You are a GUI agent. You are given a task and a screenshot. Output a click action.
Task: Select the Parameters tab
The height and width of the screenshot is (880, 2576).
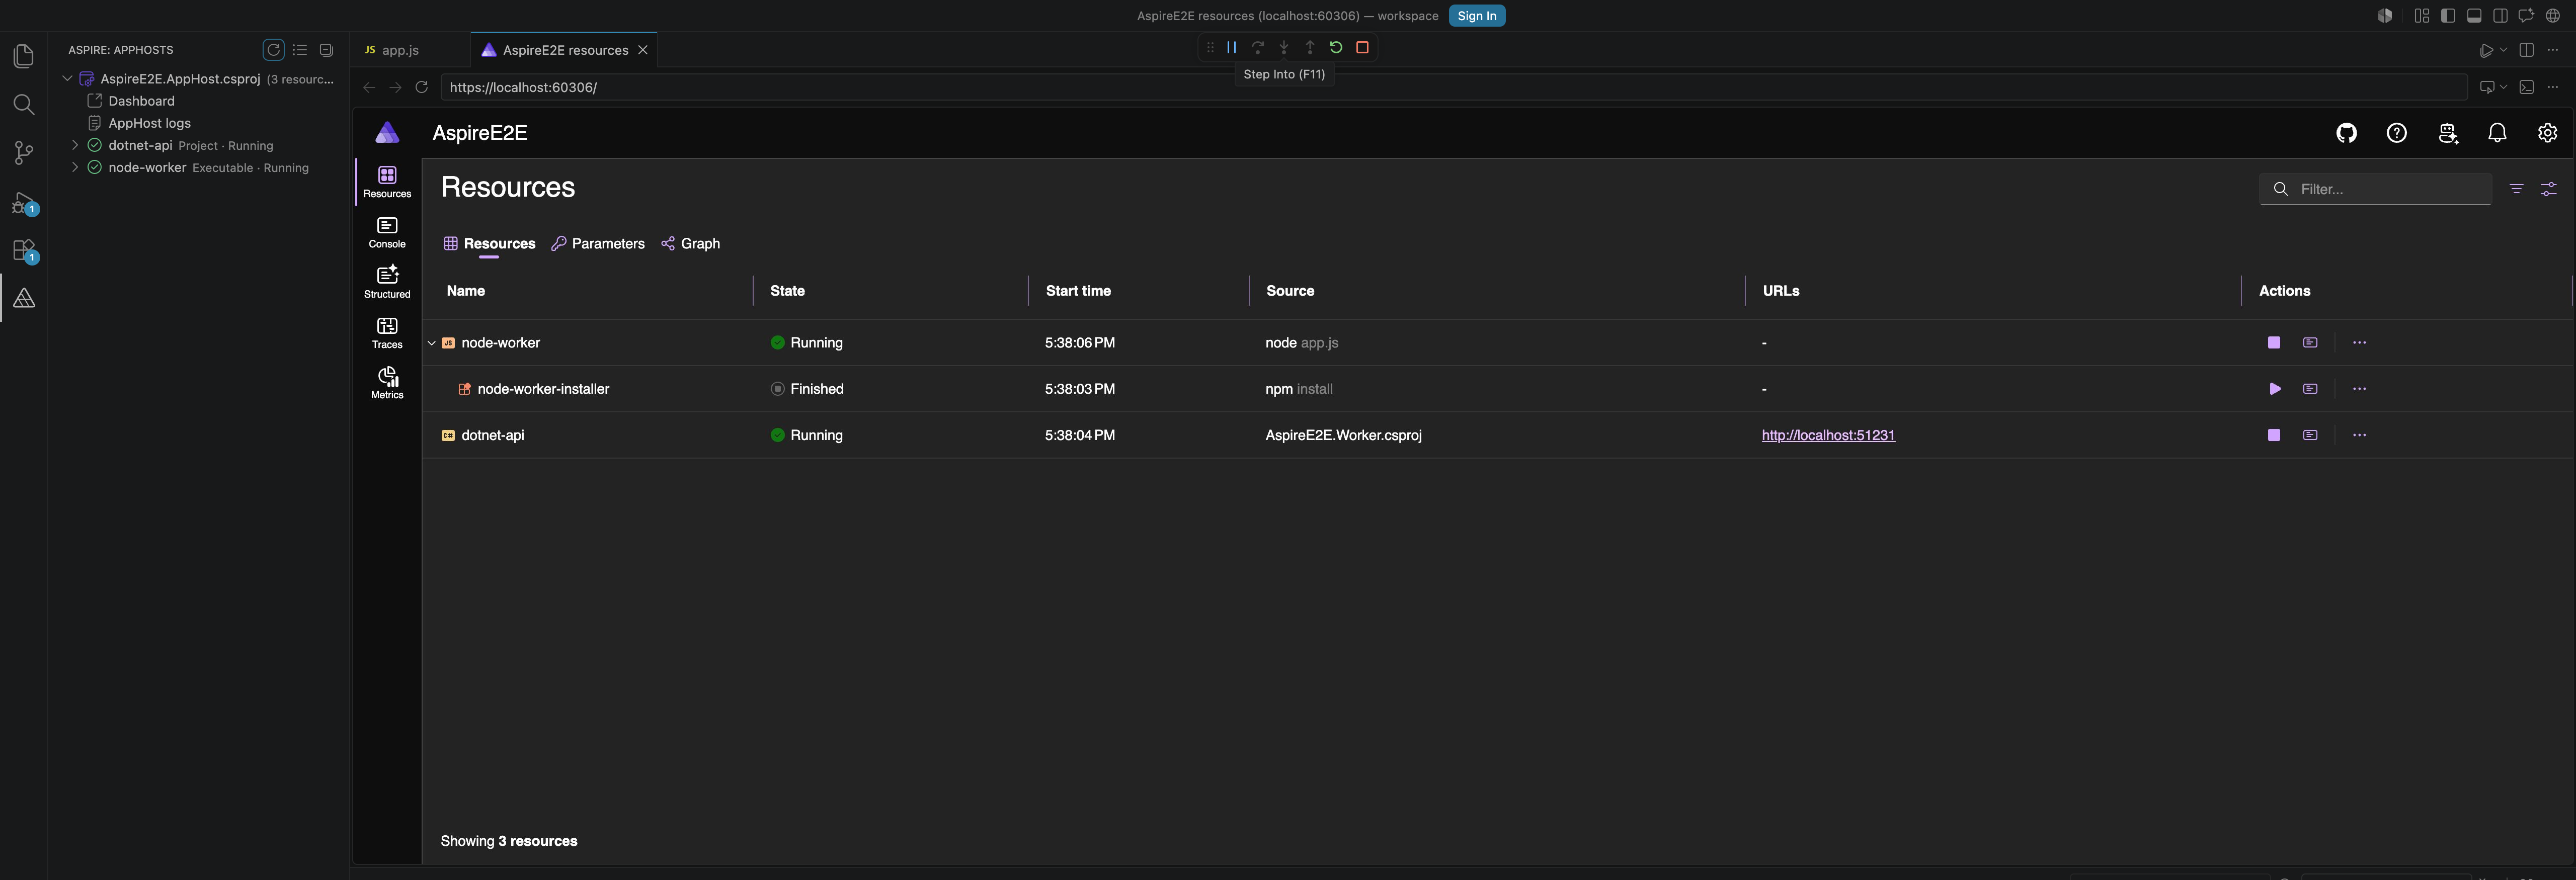pos(598,243)
